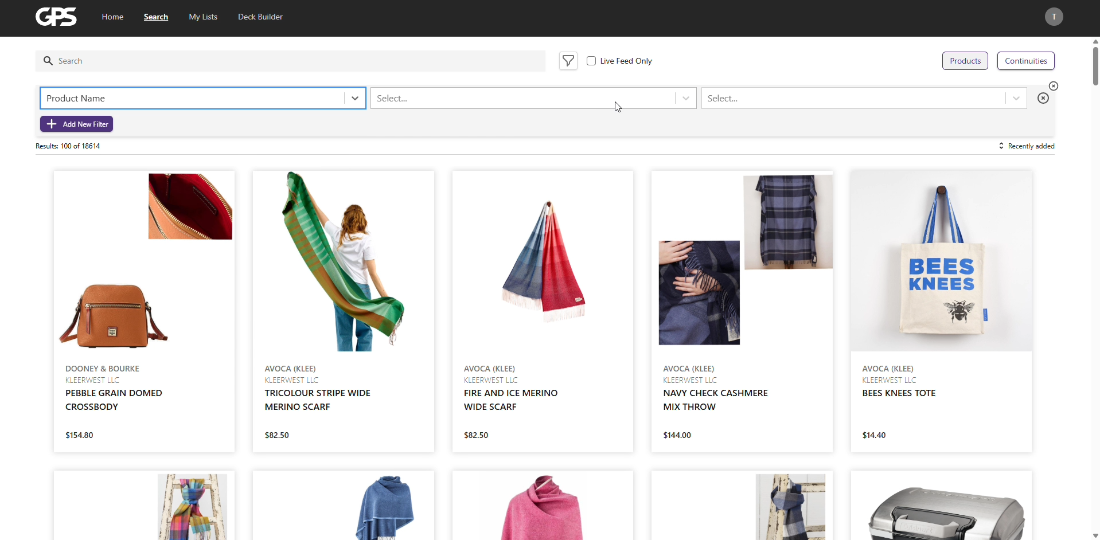
Task: Remove the Product Name filter row
Action: click(1043, 98)
